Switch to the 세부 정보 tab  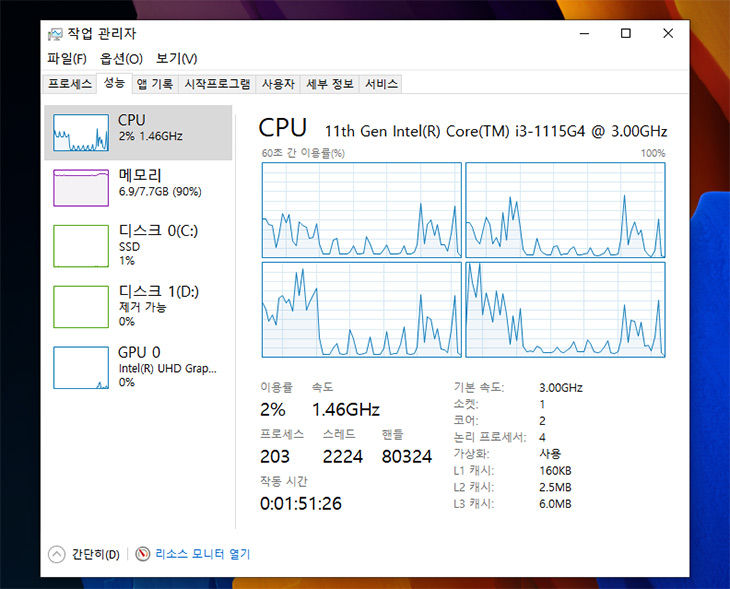click(330, 84)
